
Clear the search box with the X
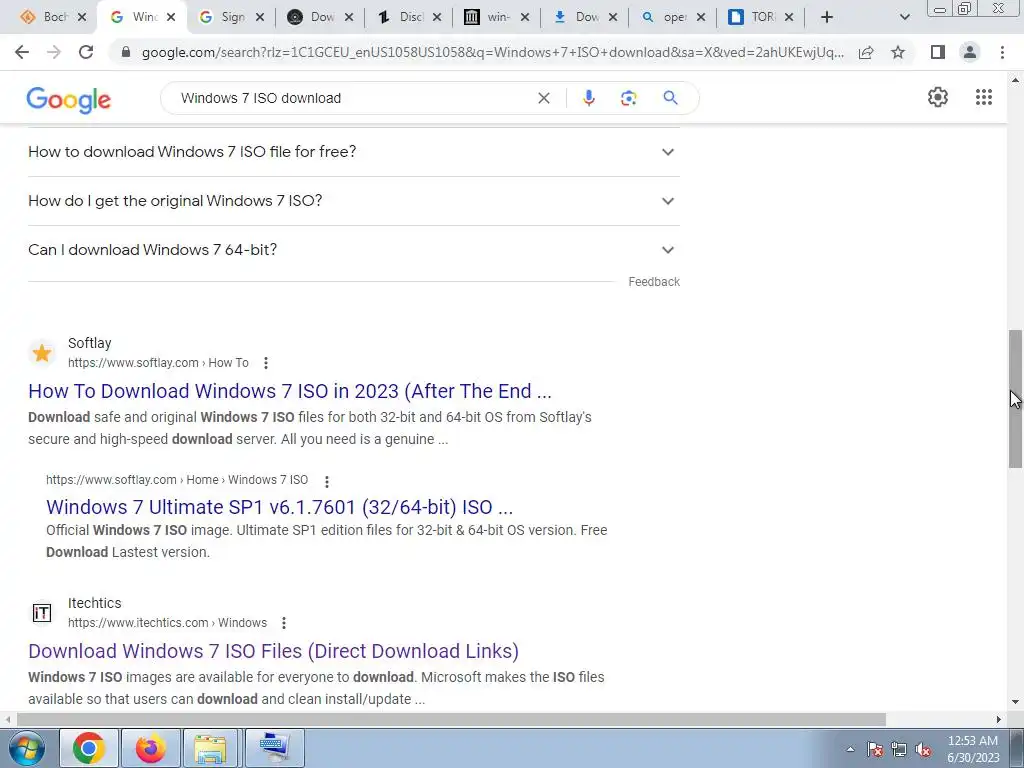(543, 98)
